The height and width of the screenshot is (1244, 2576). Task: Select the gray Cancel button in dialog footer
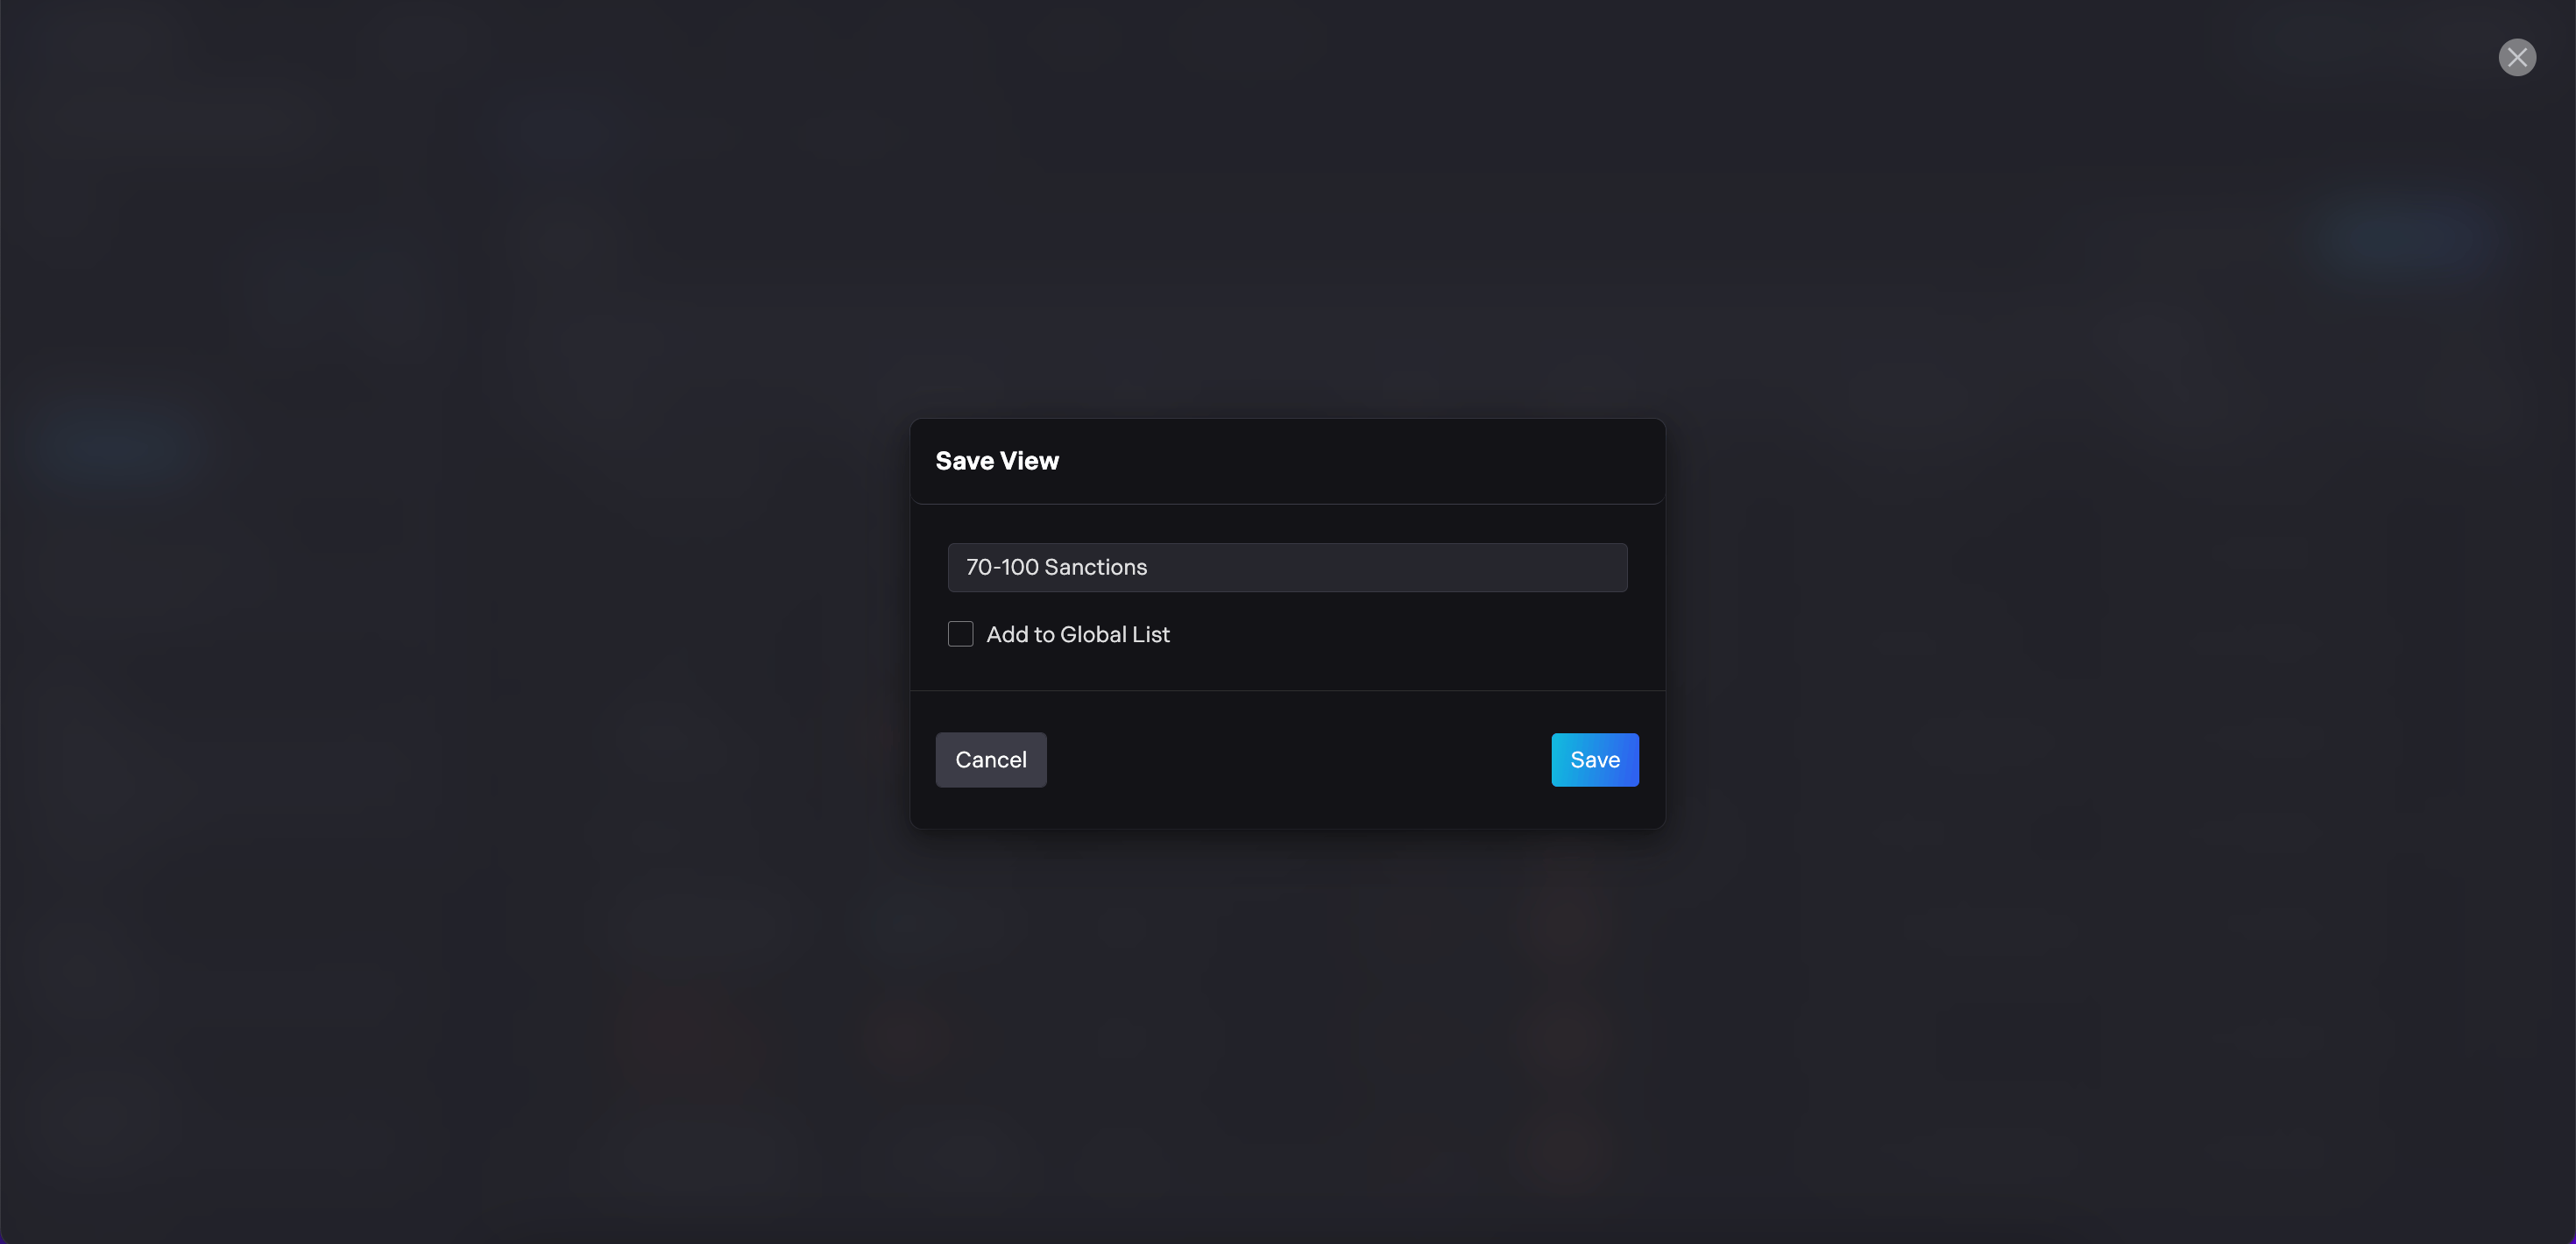point(991,760)
